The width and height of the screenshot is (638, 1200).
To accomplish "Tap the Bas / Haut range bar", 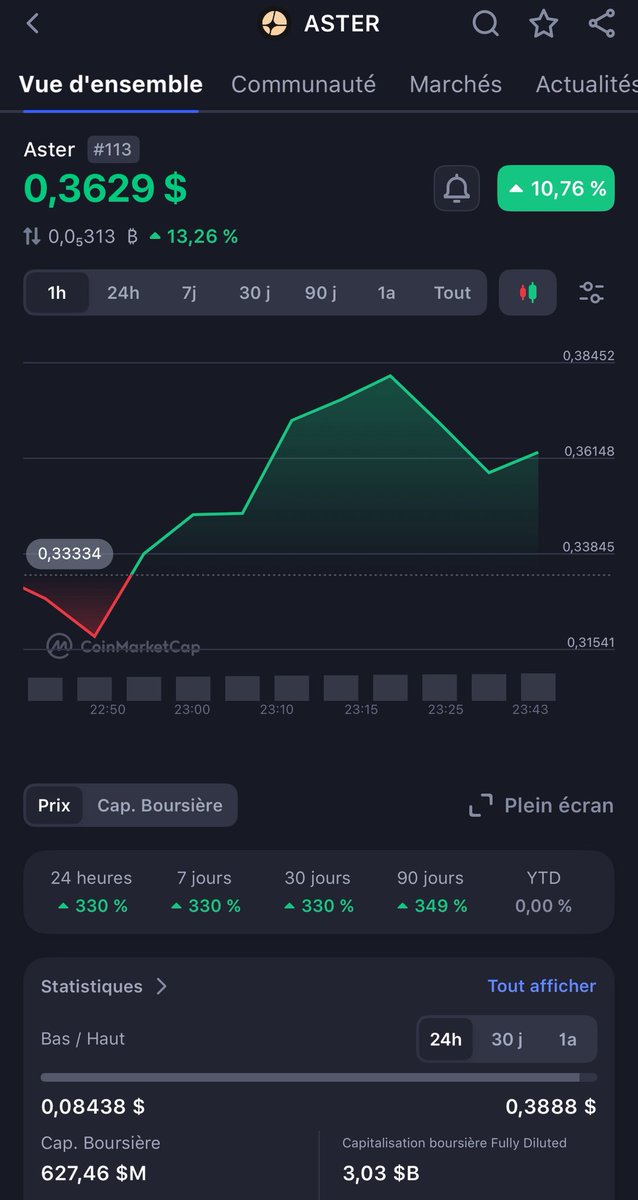I will [x=319, y=1078].
